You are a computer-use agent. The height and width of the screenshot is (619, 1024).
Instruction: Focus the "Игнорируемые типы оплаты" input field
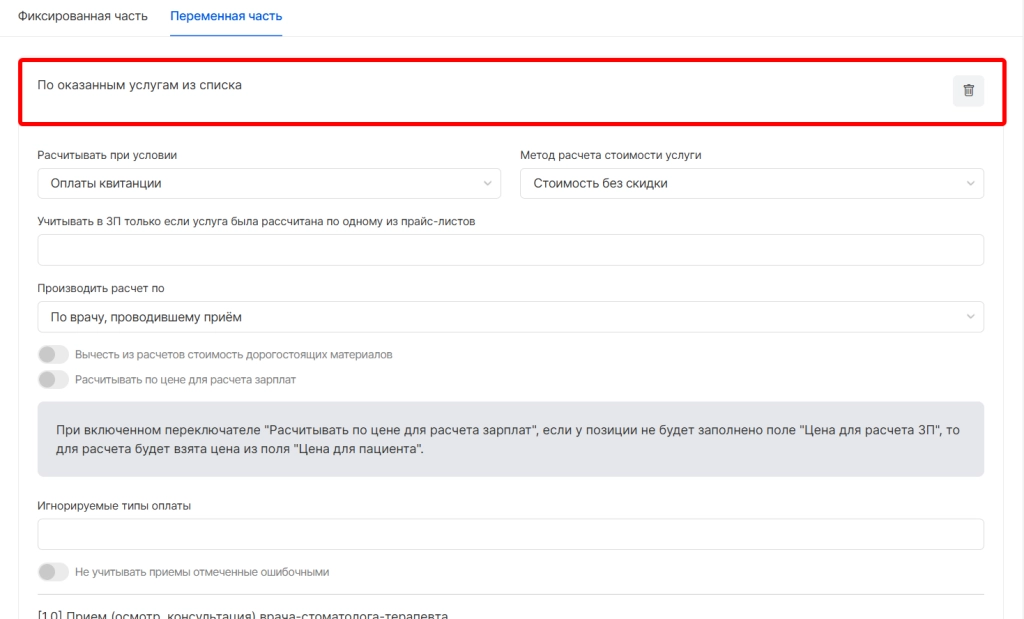pos(510,534)
